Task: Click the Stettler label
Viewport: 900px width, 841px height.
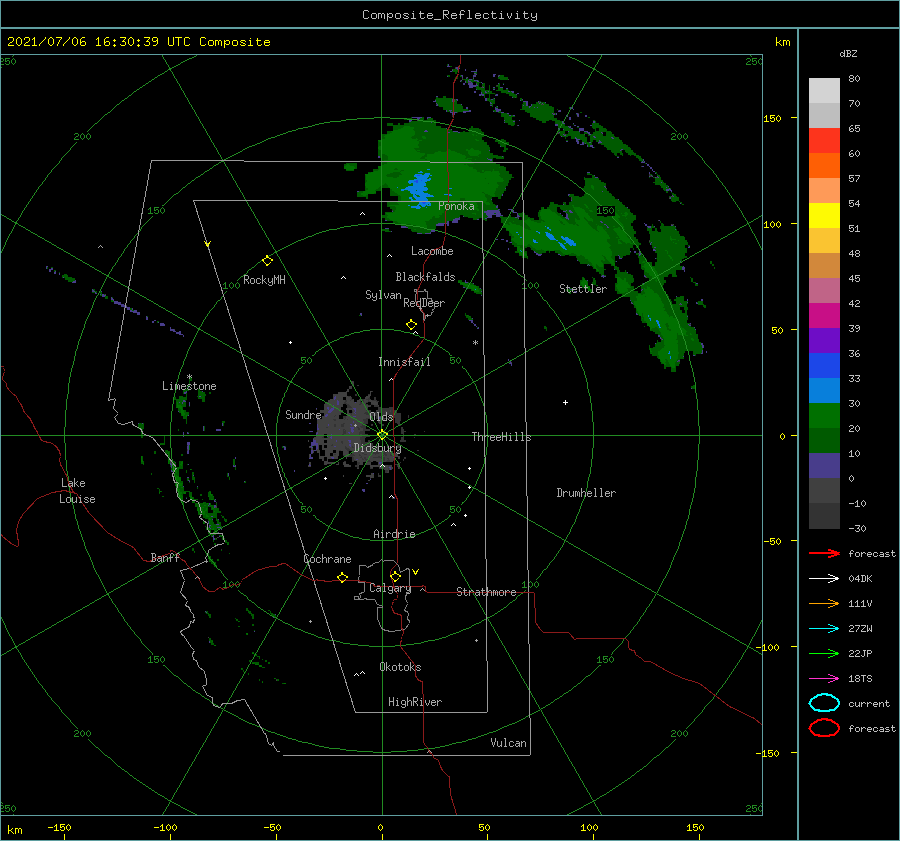Action: click(x=583, y=289)
